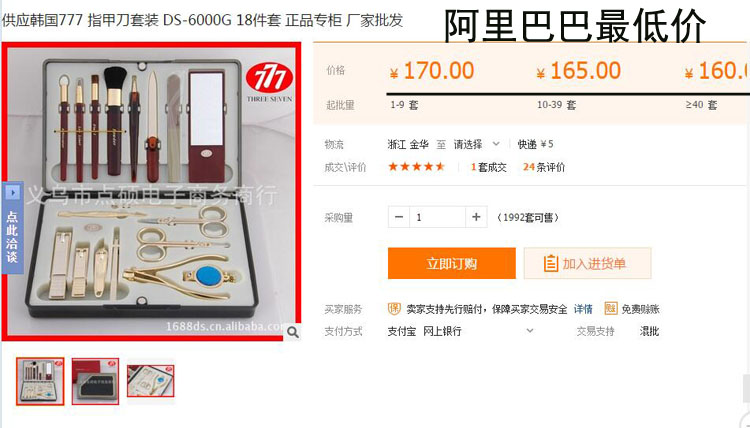Click the 立即订购 order button

452,263
